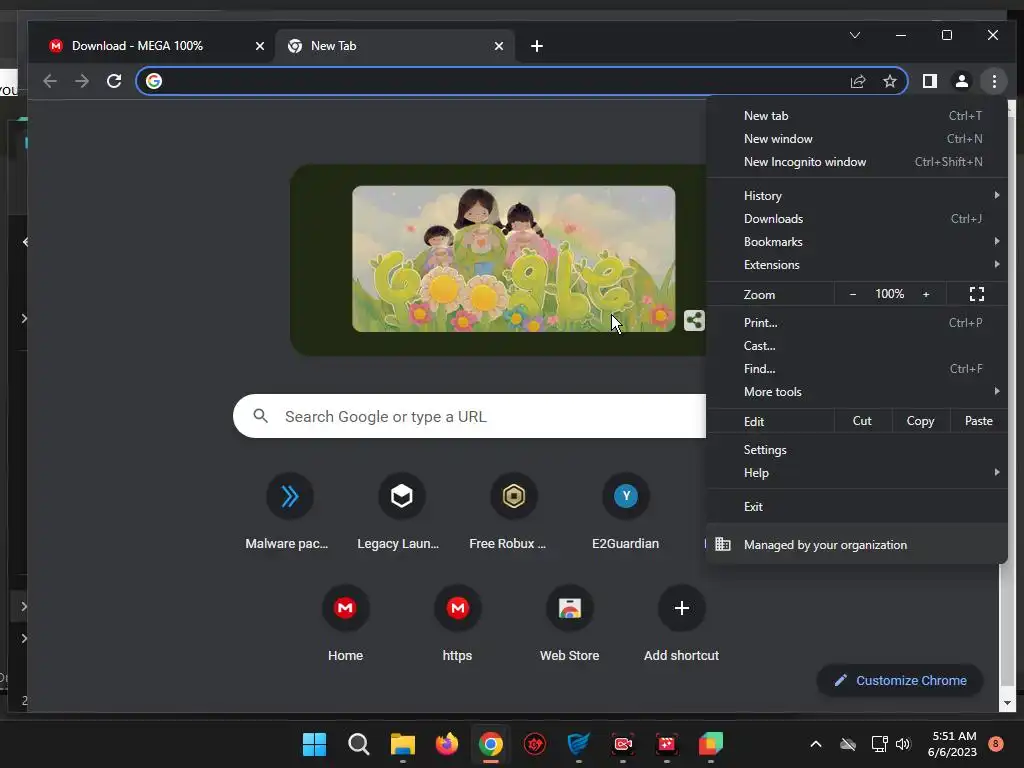The width and height of the screenshot is (1024, 768).
Task: Open a New Incognito window
Action: point(857,161)
